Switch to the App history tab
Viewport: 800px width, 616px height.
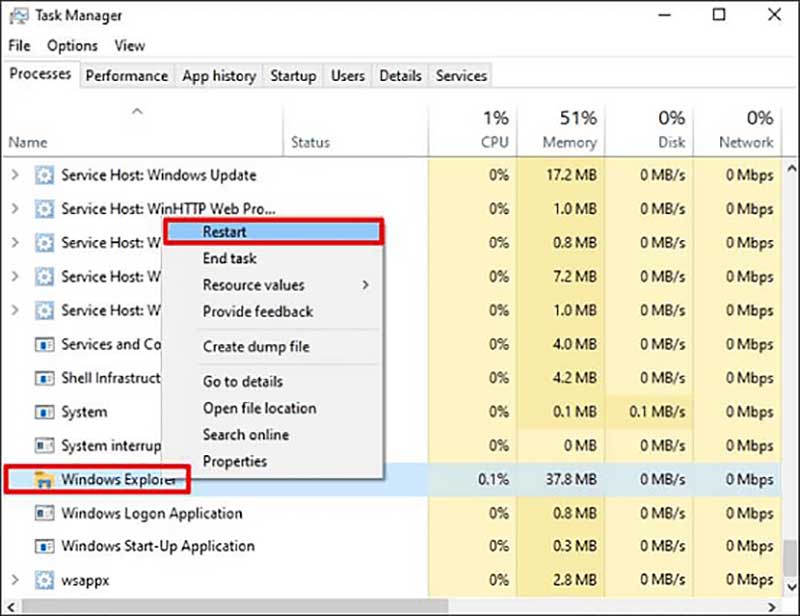[219, 76]
